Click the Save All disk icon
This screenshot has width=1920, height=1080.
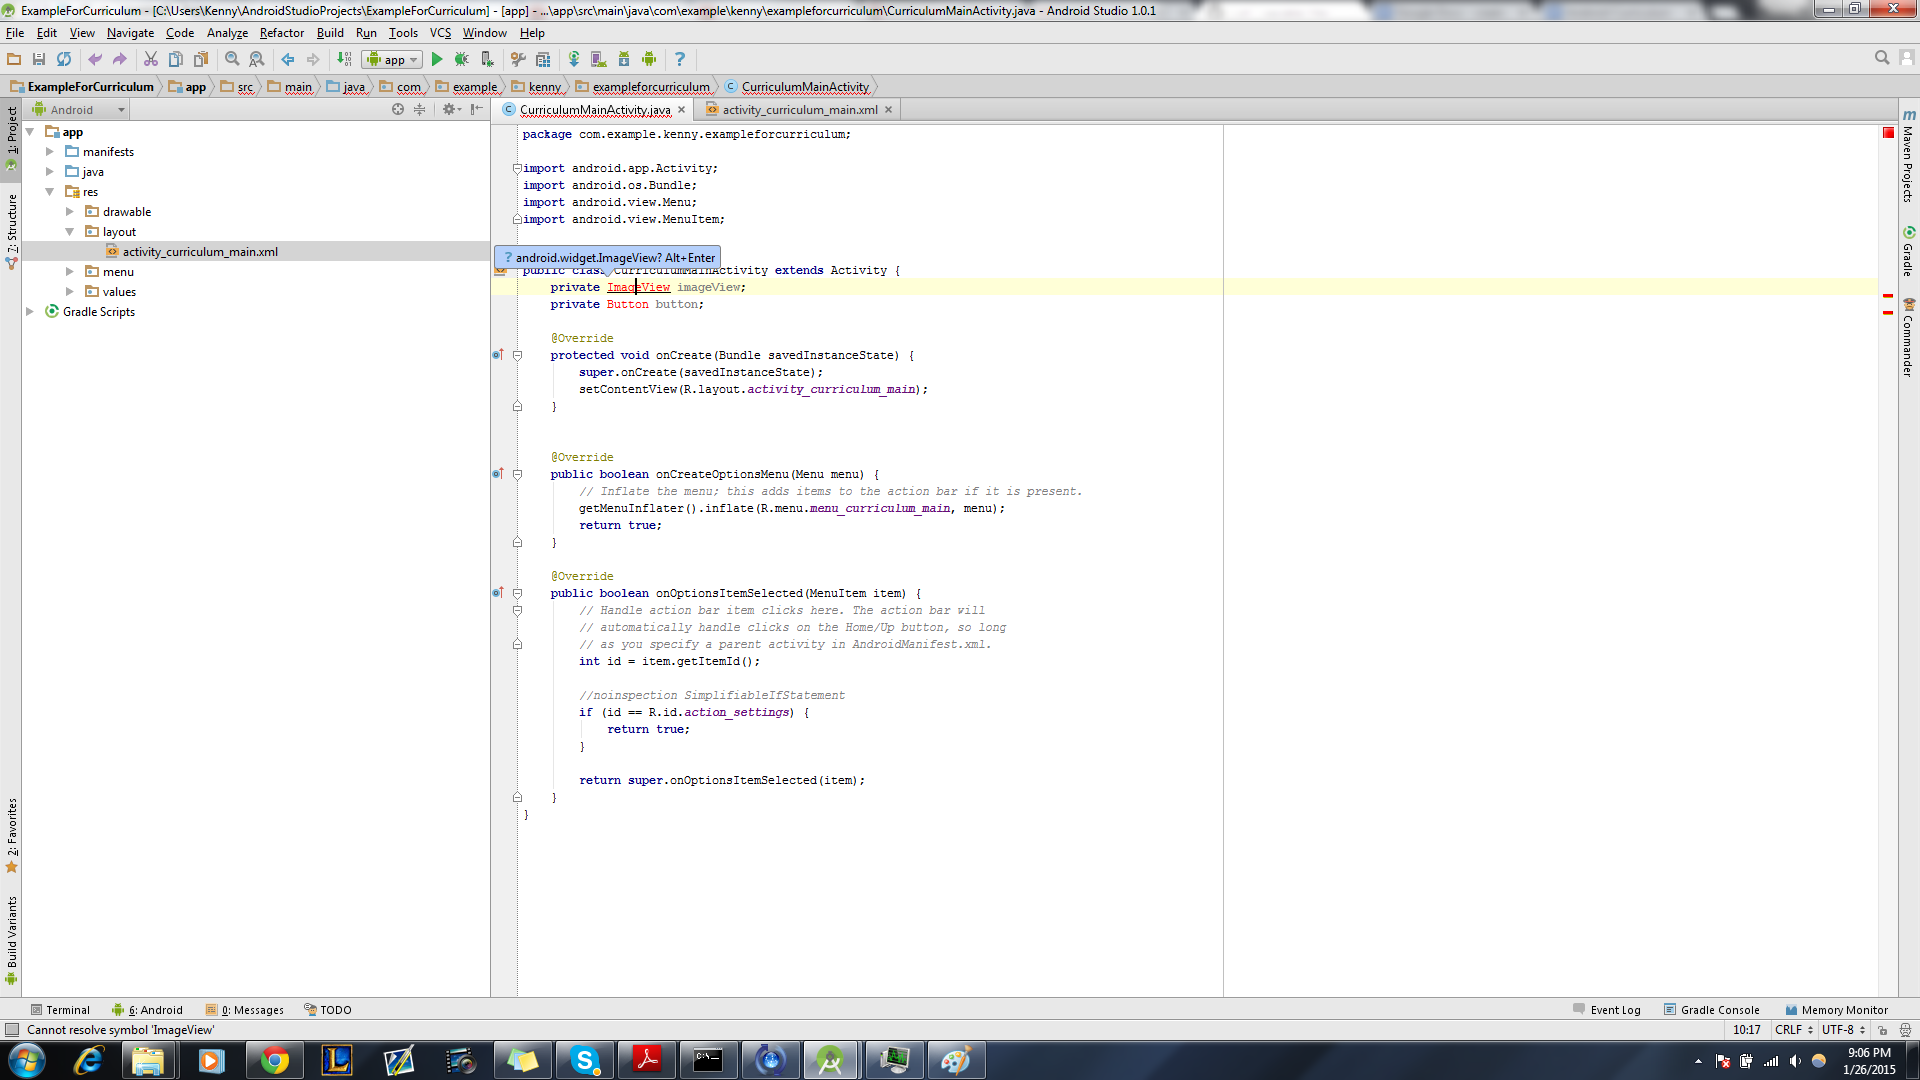(x=39, y=60)
